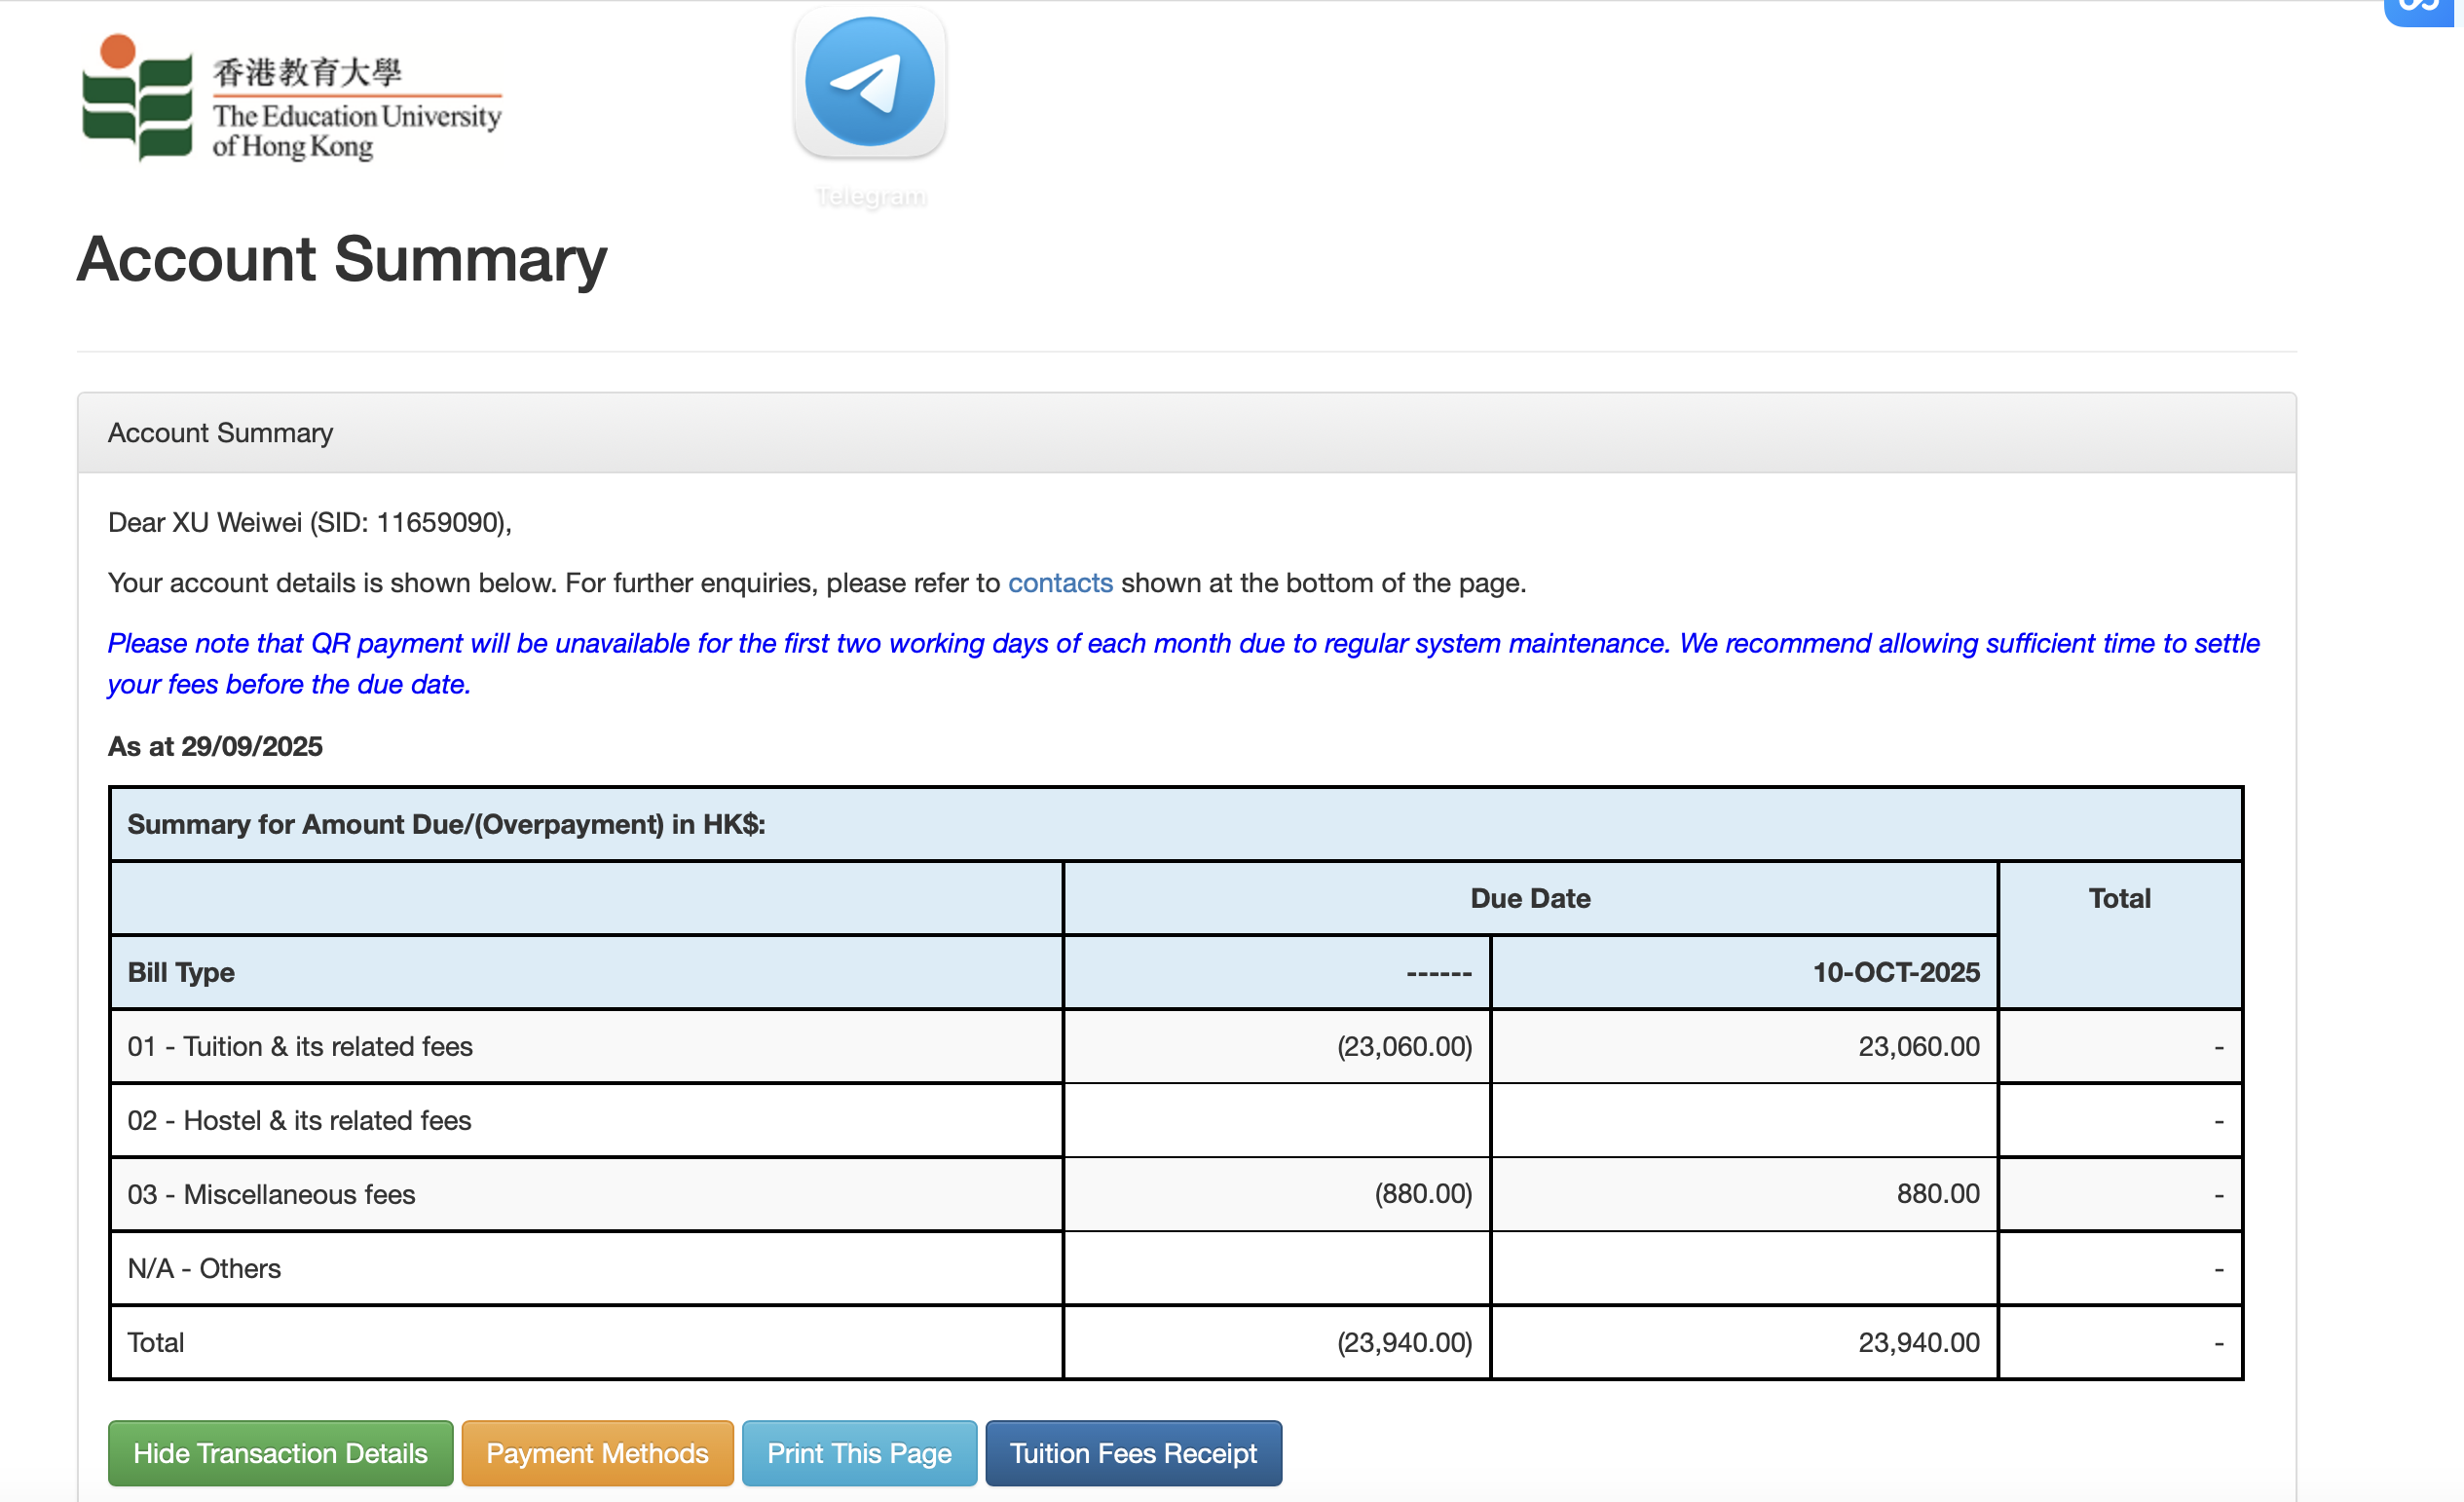Open the contacts link
This screenshot has height=1502, width=2464.
(x=1059, y=583)
